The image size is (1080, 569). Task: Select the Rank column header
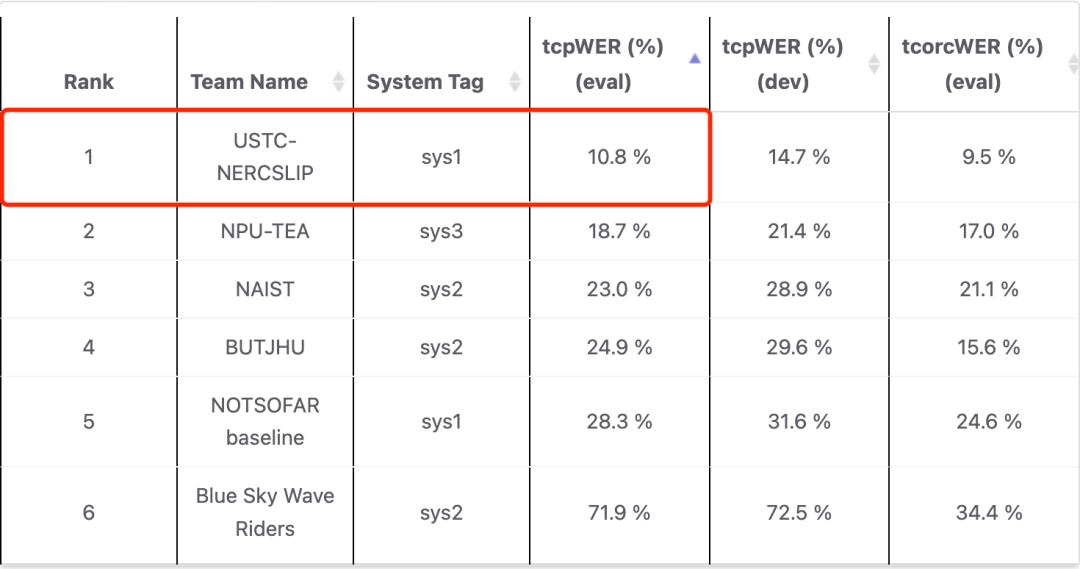click(x=89, y=82)
